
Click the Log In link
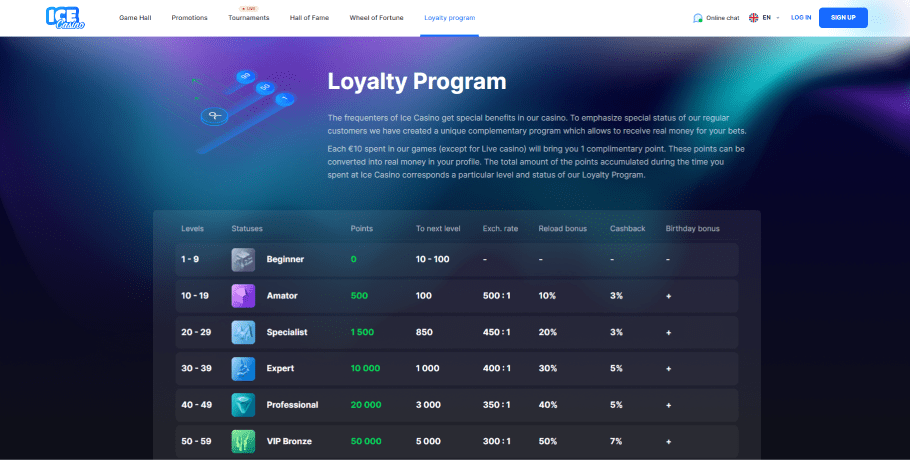(x=801, y=18)
